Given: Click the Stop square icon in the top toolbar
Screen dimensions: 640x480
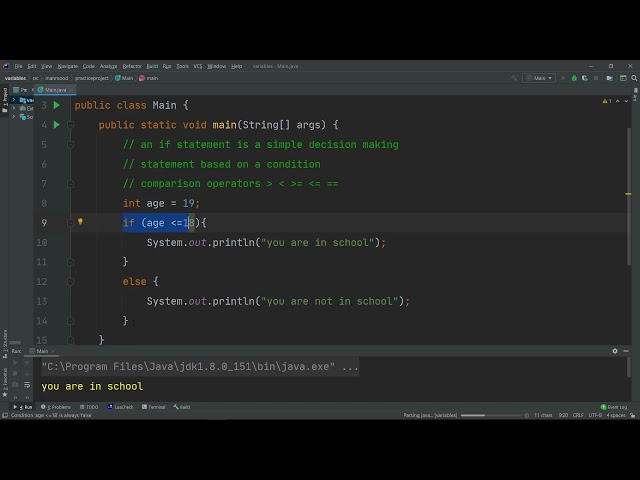Looking at the screenshot, I should pyautogui.click(x=596, y=78).
